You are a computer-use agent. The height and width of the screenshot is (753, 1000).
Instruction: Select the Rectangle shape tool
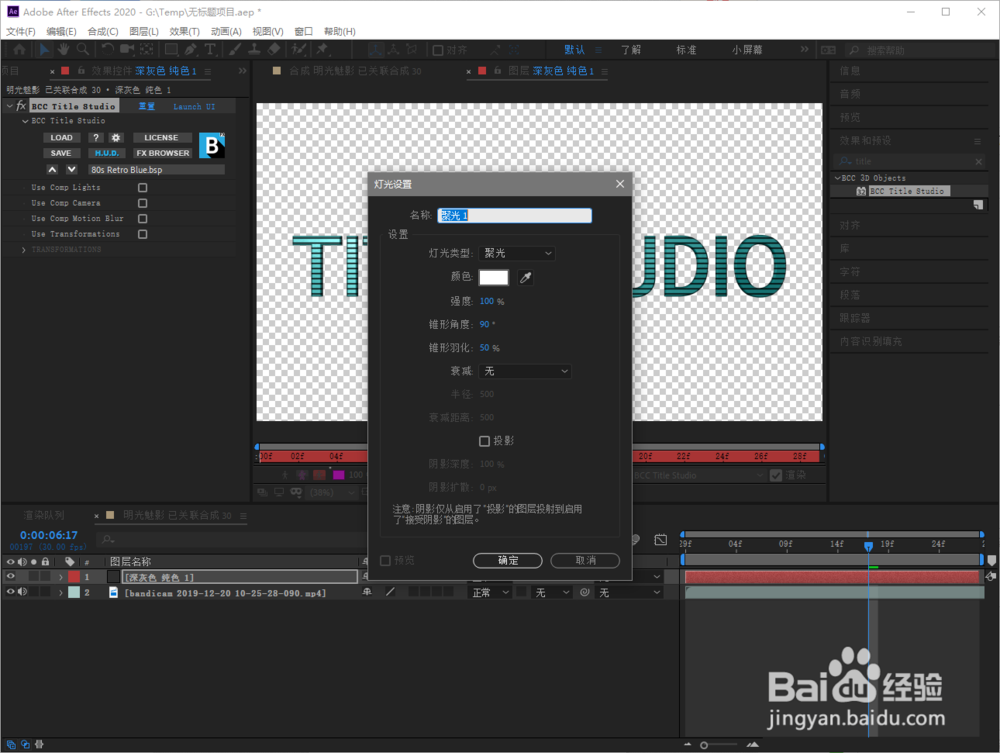pyautogui.click(x=171, y=49)
